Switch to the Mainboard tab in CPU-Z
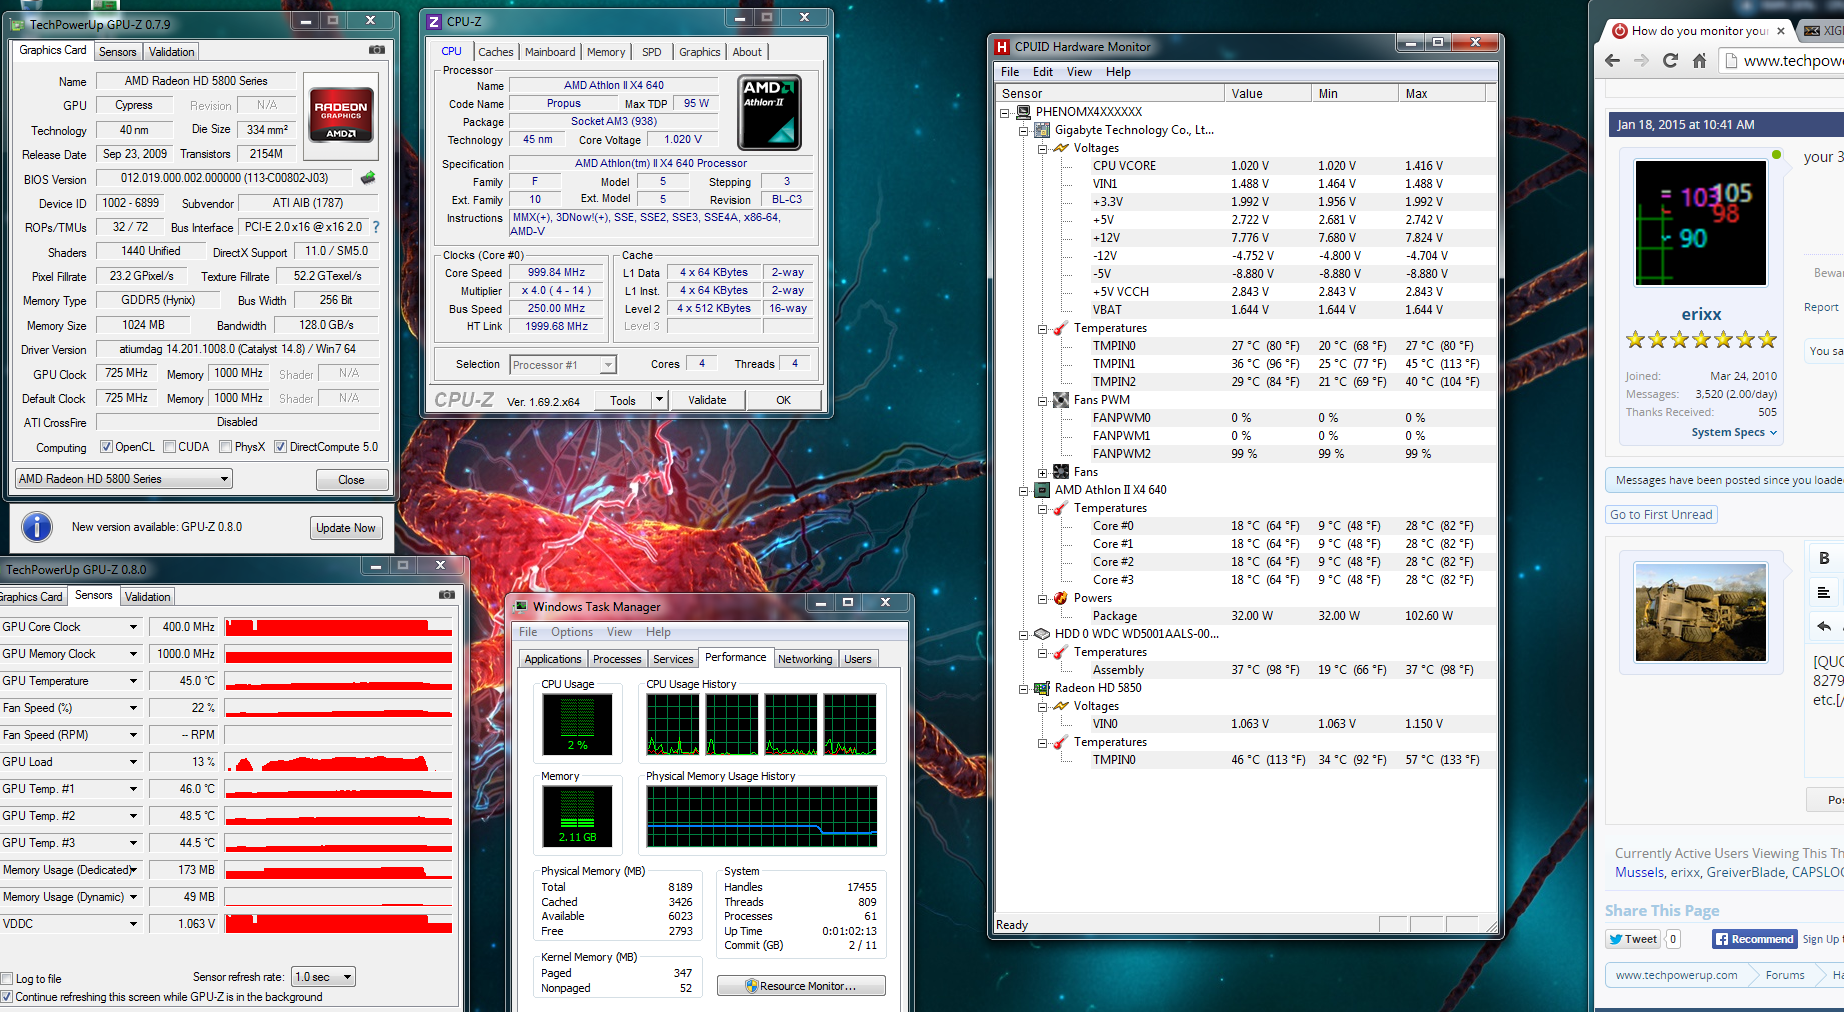This screenshot has height=1012, width=1844. click(x=550, y=52)
